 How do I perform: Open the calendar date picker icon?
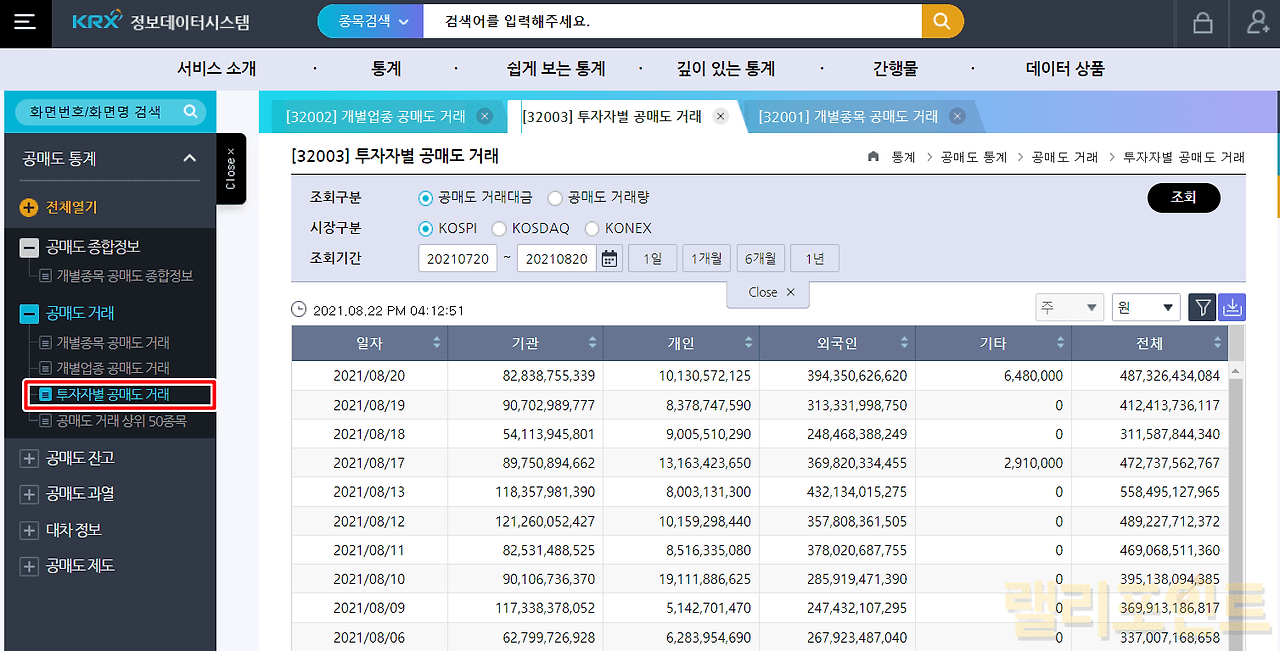tap(609, 259)
